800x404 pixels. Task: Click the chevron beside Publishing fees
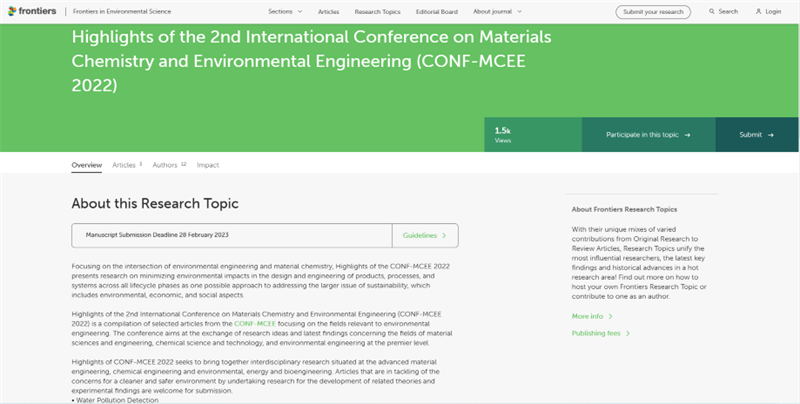[x=628, y=333]
